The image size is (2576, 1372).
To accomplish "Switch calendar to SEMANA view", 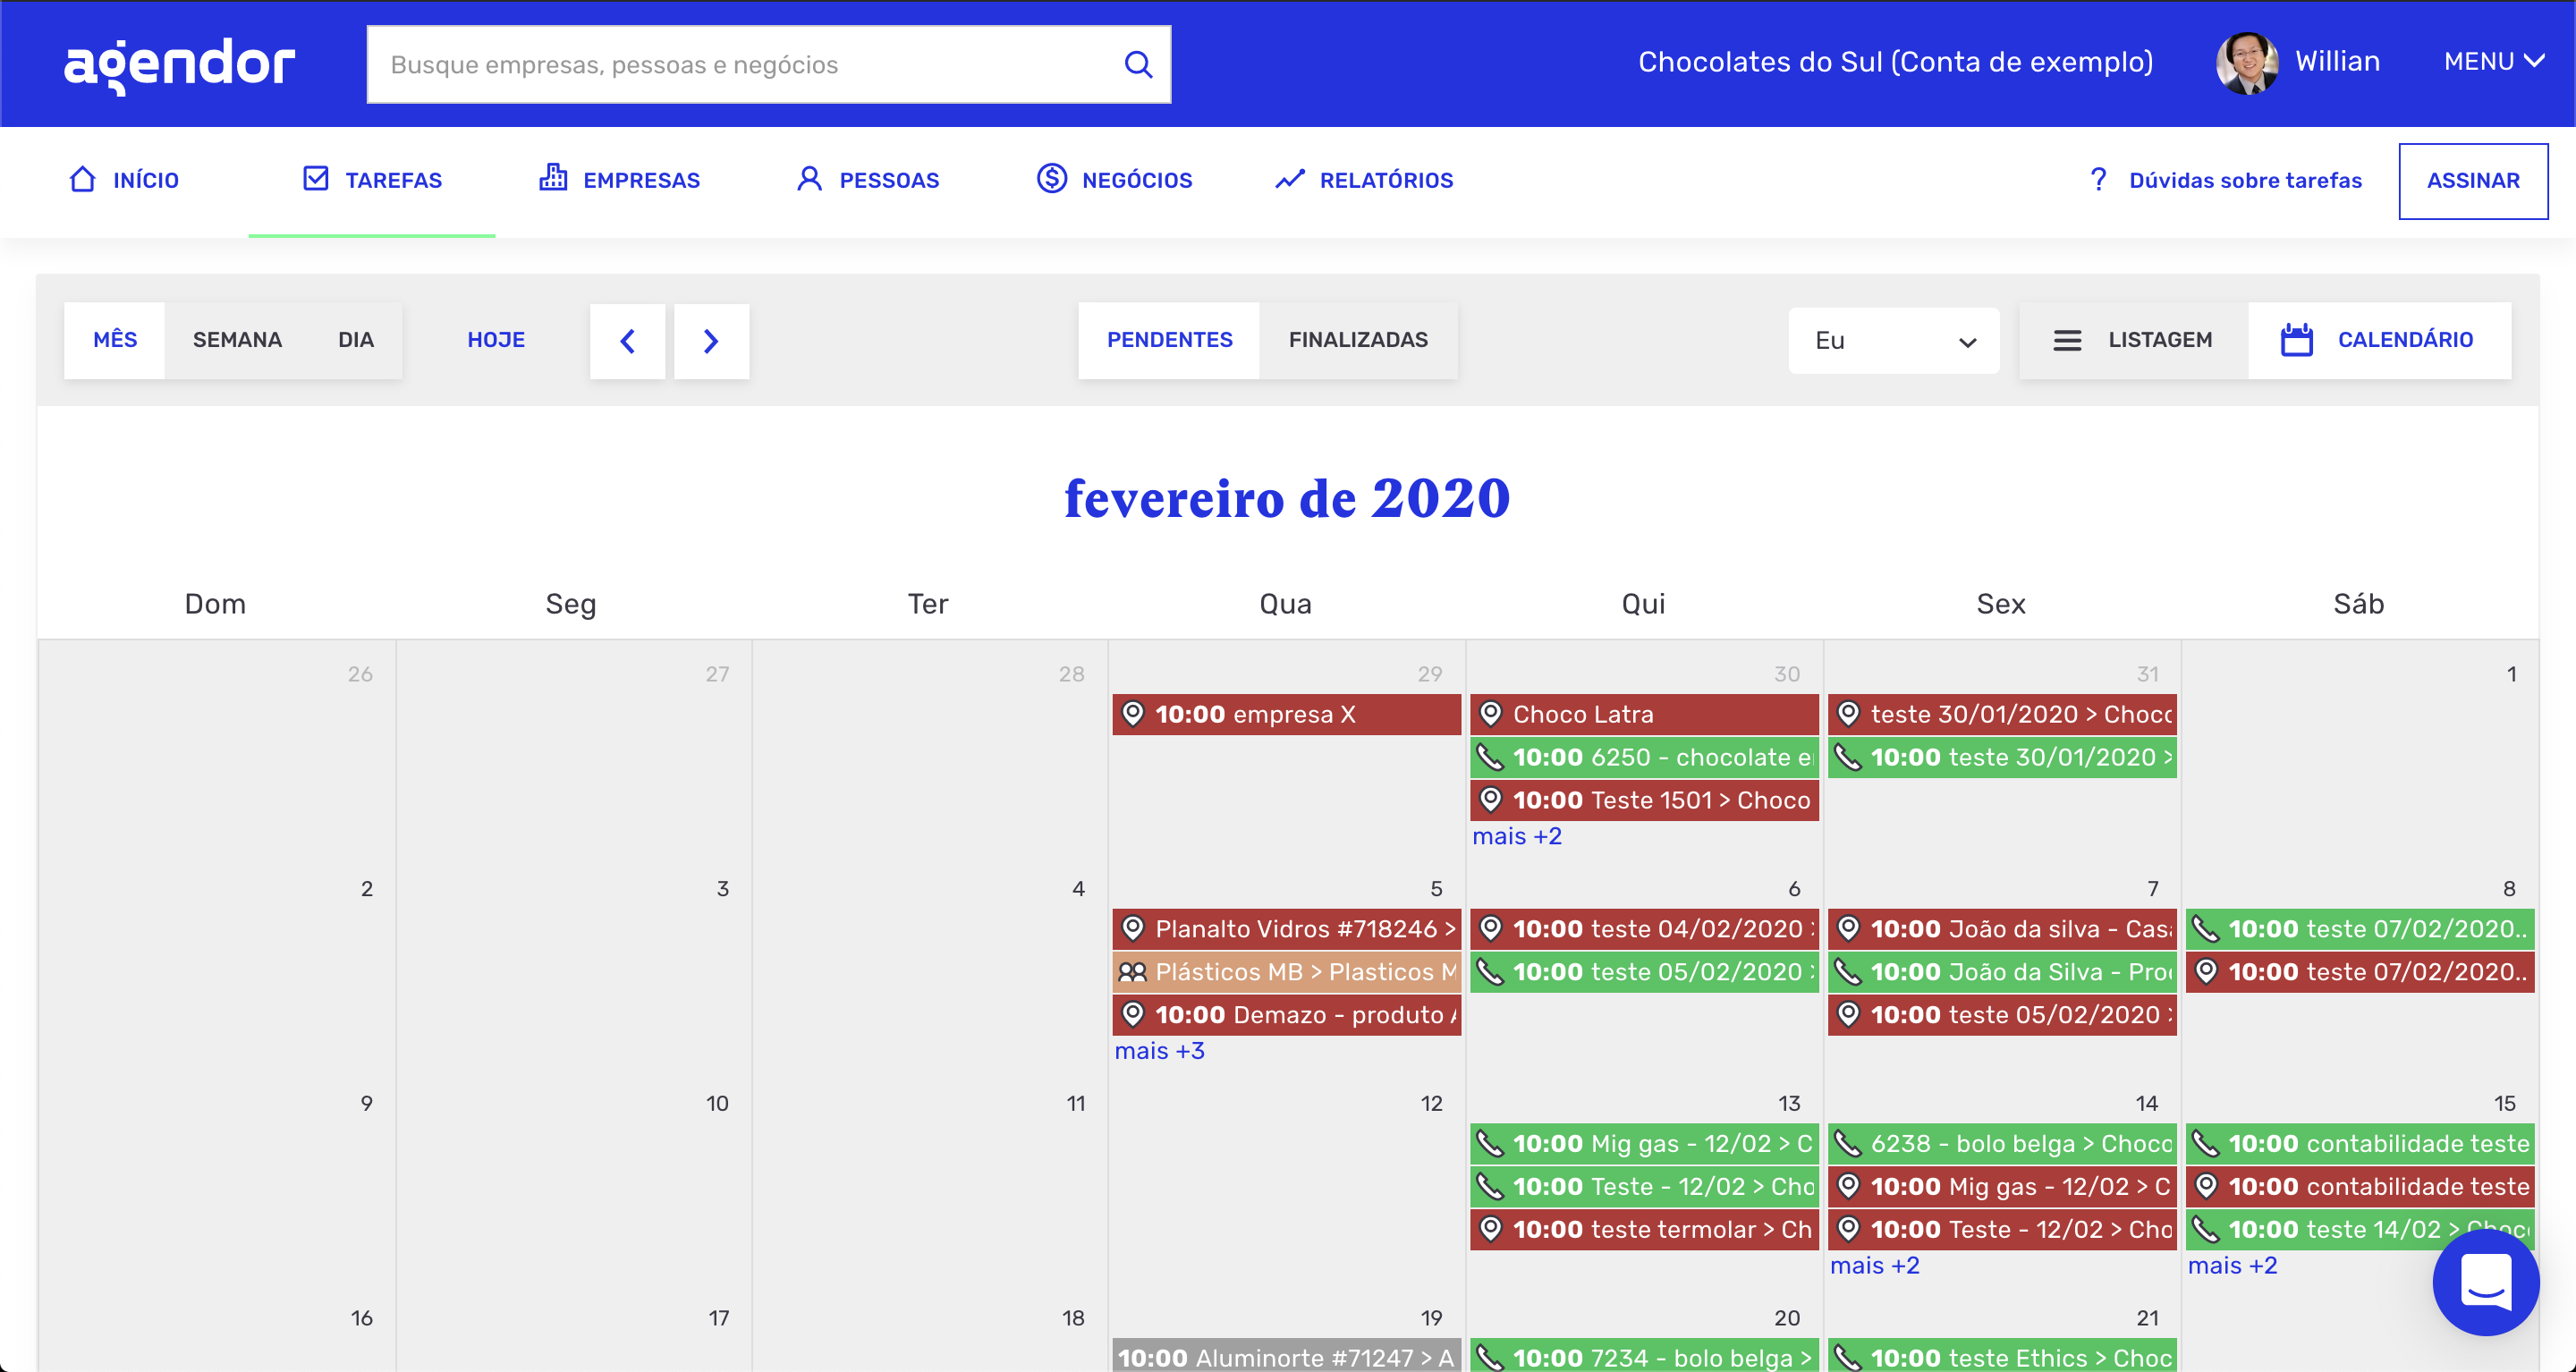I will click(x=237, y=340).
